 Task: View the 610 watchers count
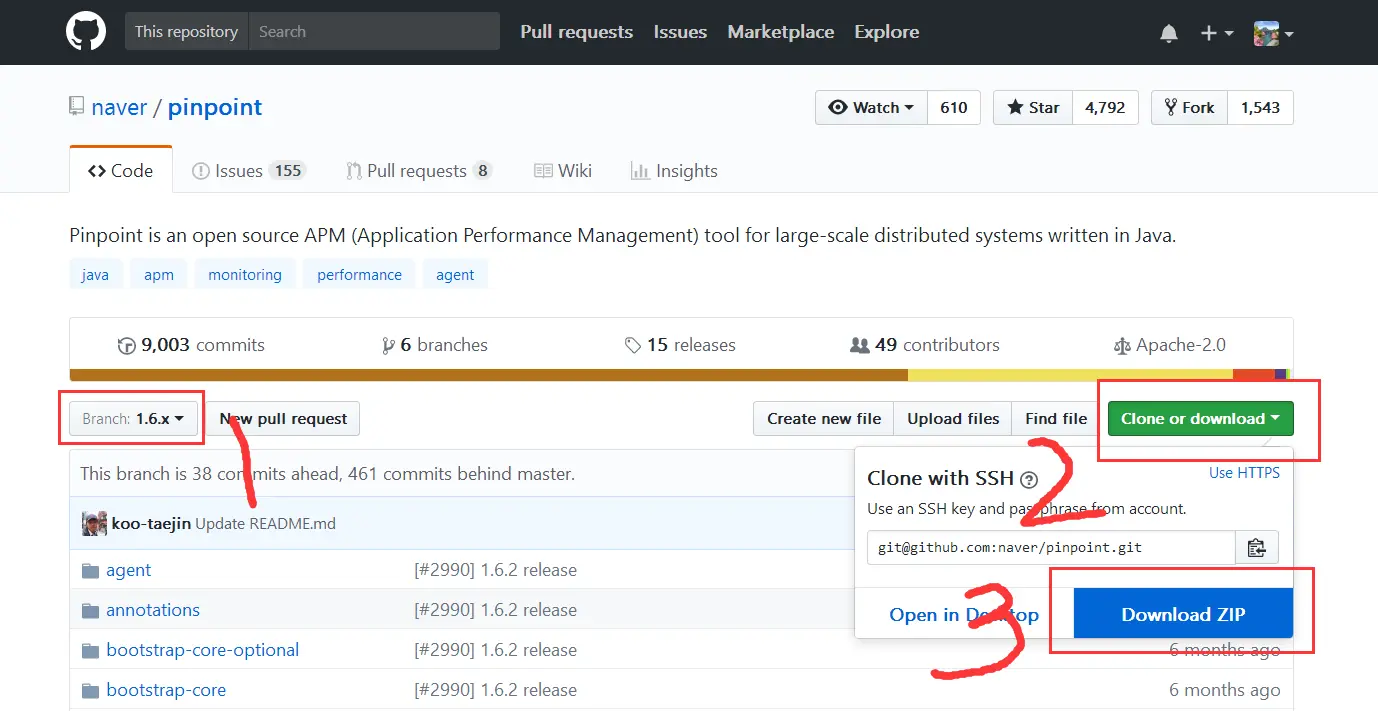954,107
